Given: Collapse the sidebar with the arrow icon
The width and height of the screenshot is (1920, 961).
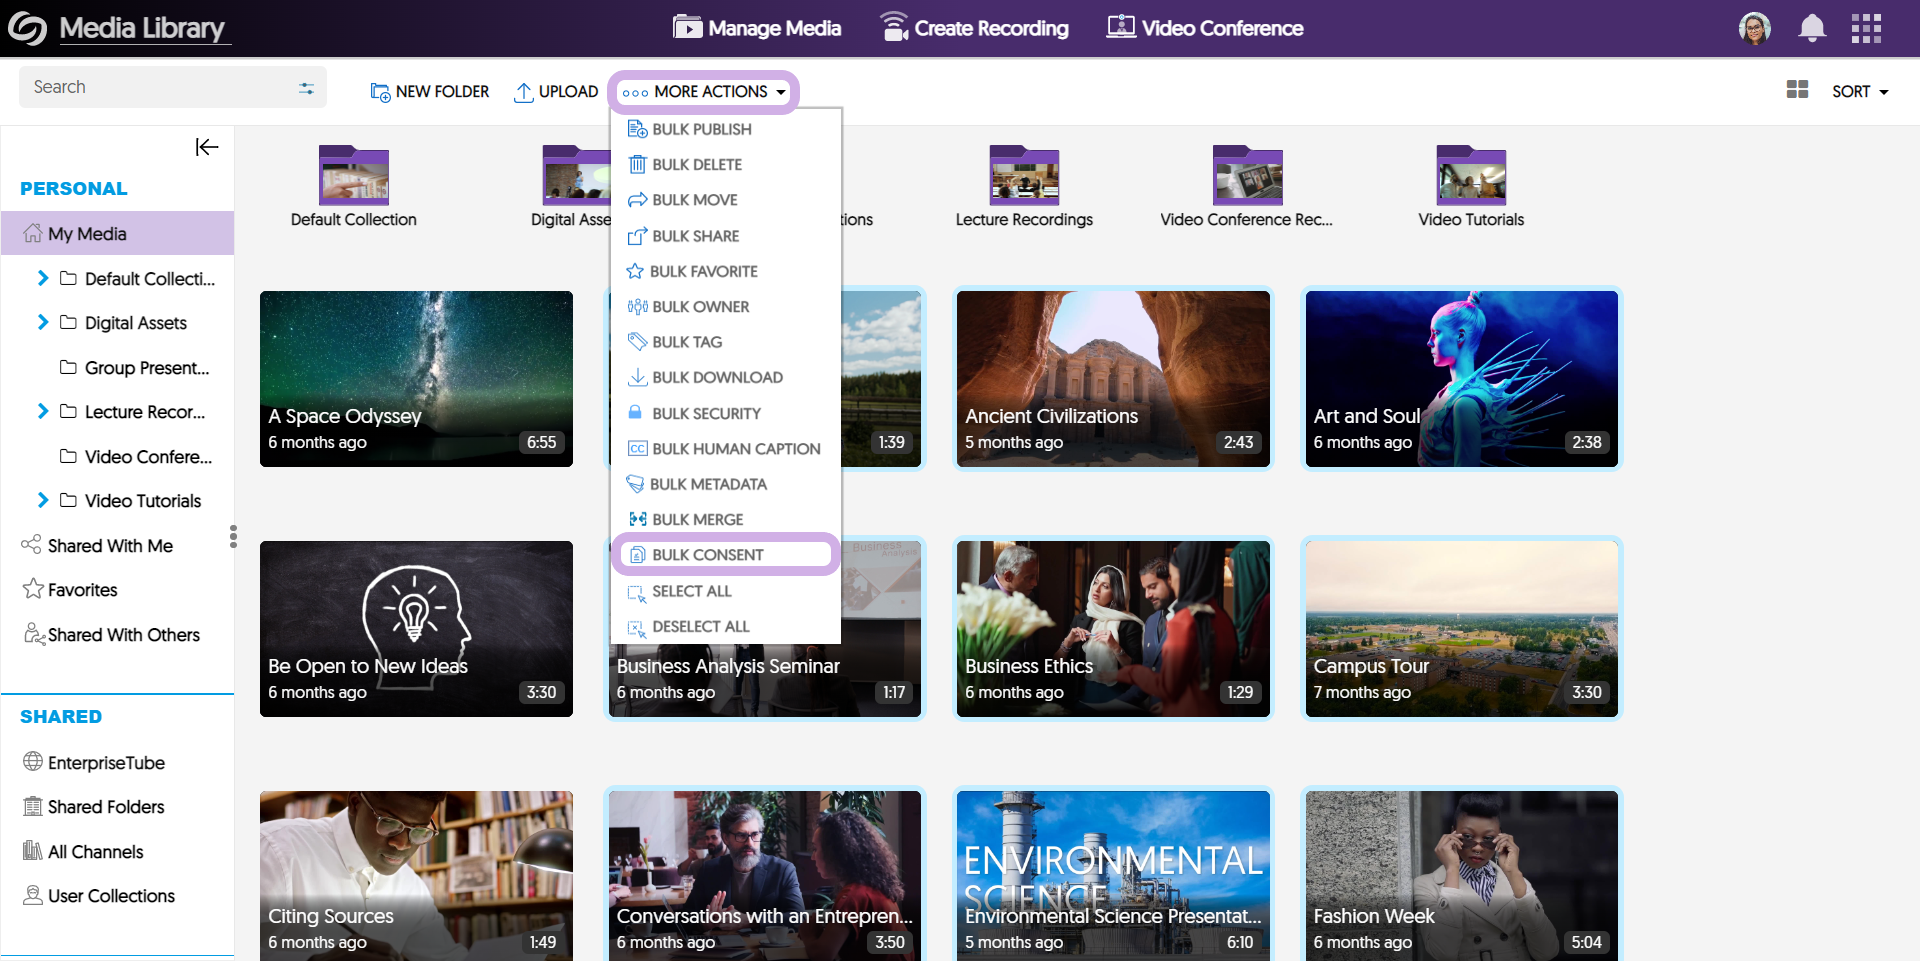Looking at the screenshot, I should coord(206,148).
